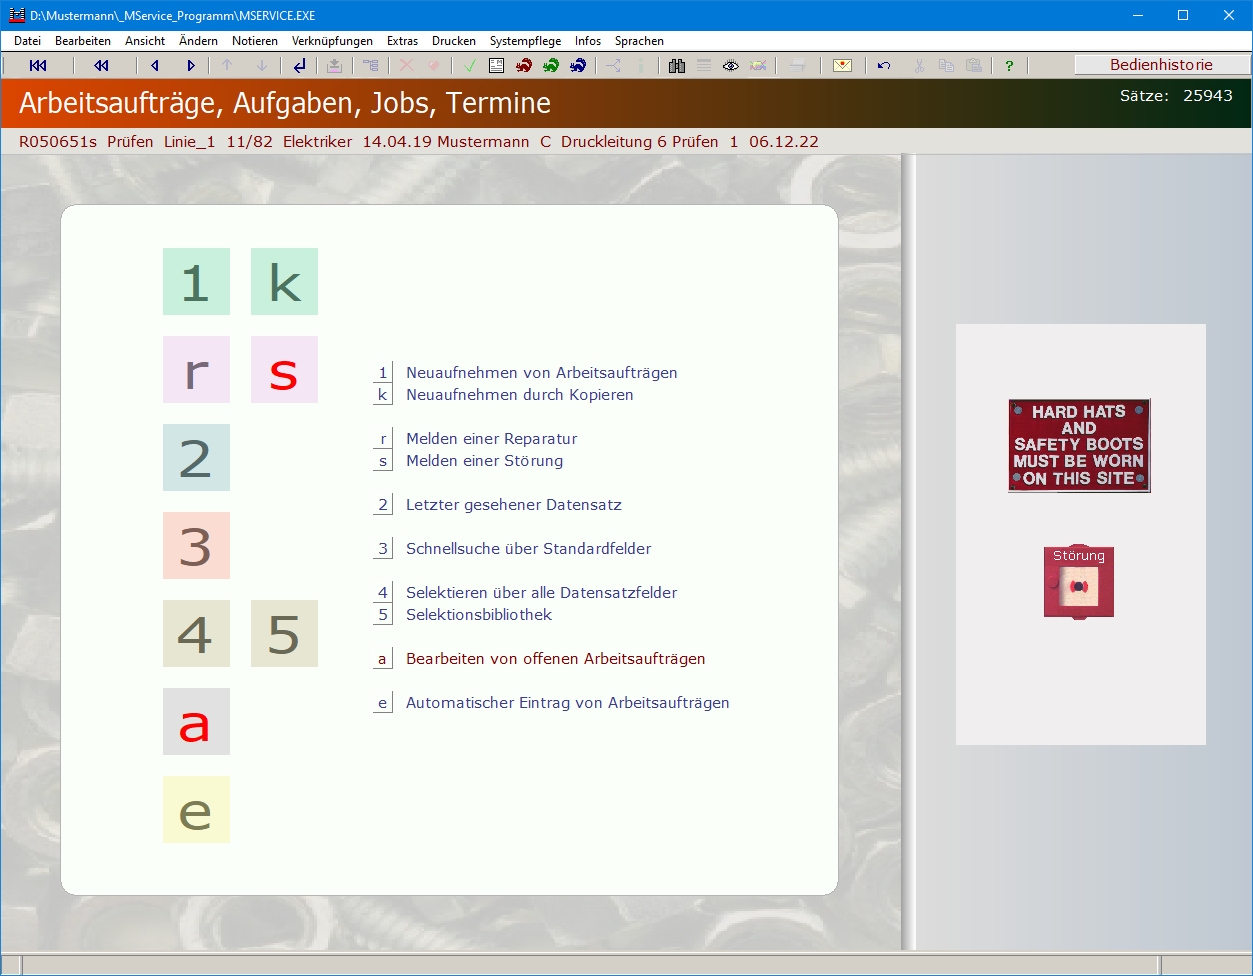Click the greyed tree structure icon

click(371, 66)
